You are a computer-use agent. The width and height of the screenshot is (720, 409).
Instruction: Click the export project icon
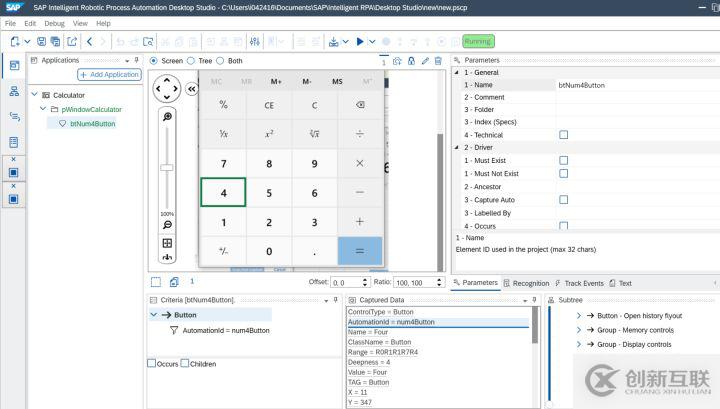(x=72, y=42)
